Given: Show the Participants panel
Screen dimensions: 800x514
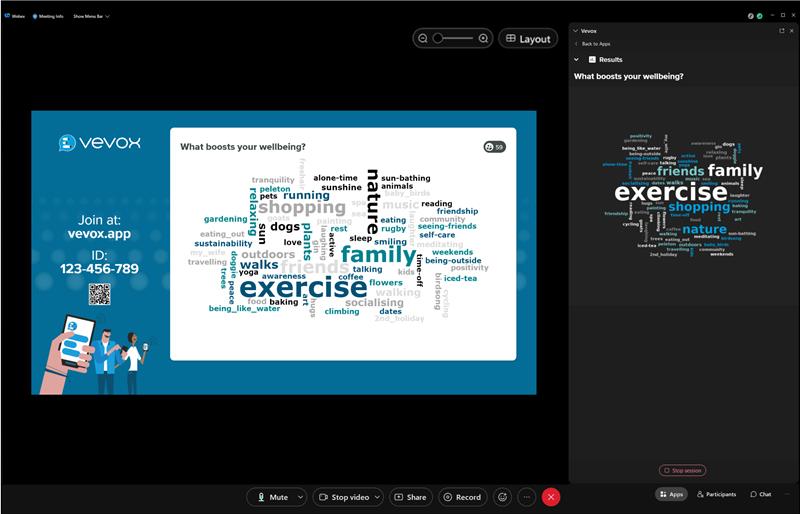Looking at the screenshot, I should (716, 494).
